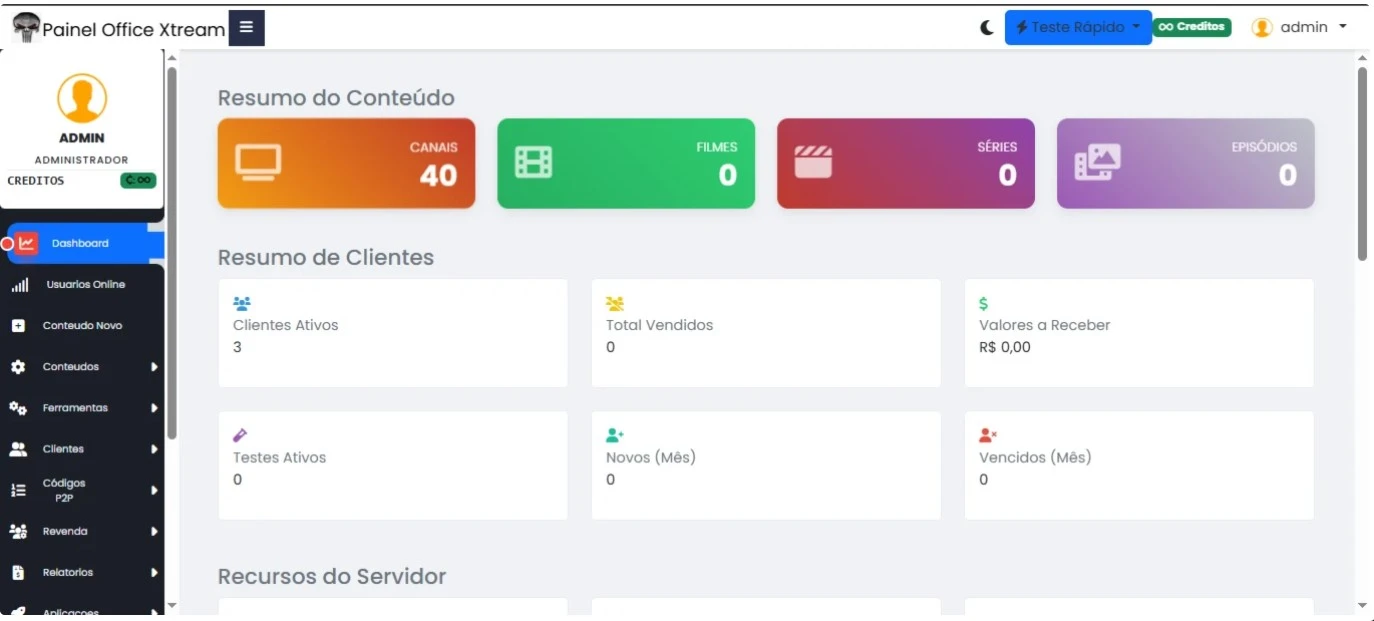This screenshot has height=621, width=1374.
Task: Toggle dark mode moon icon
Action: click(987, 28)
